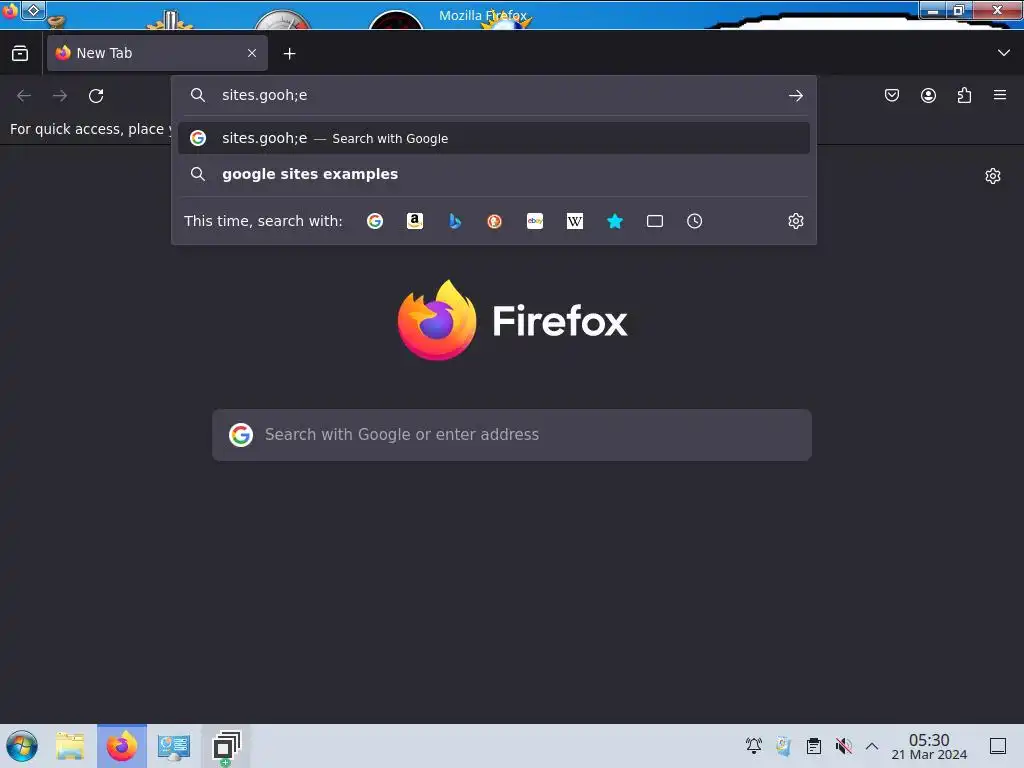Screen dimensions: 1024x768
Task: Open search settings gear in the suggestion panel
Action: 795,221
